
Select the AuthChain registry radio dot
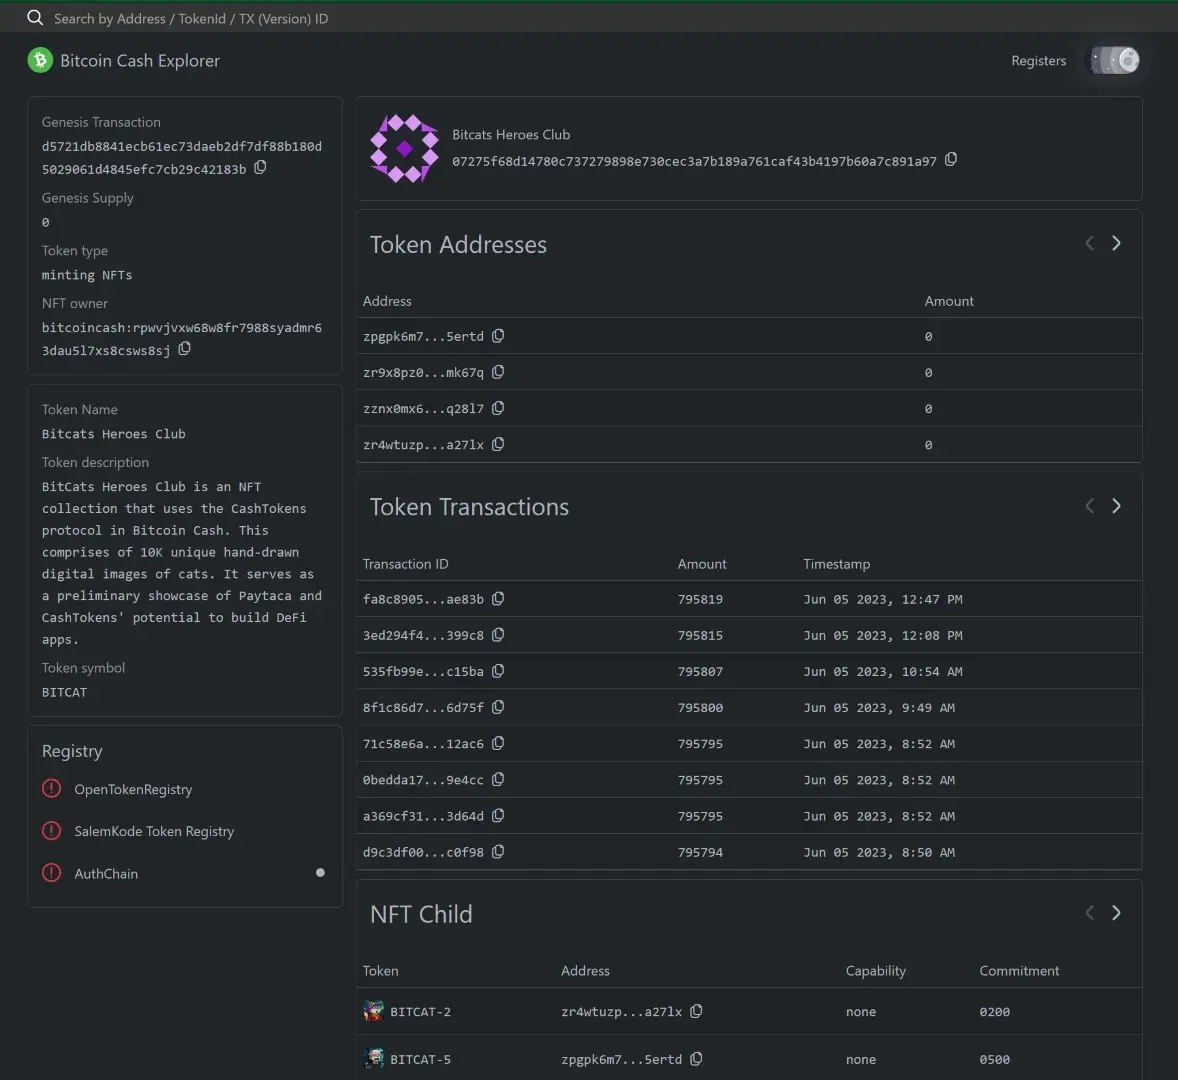pyautogui.click(x=320, y=873)
